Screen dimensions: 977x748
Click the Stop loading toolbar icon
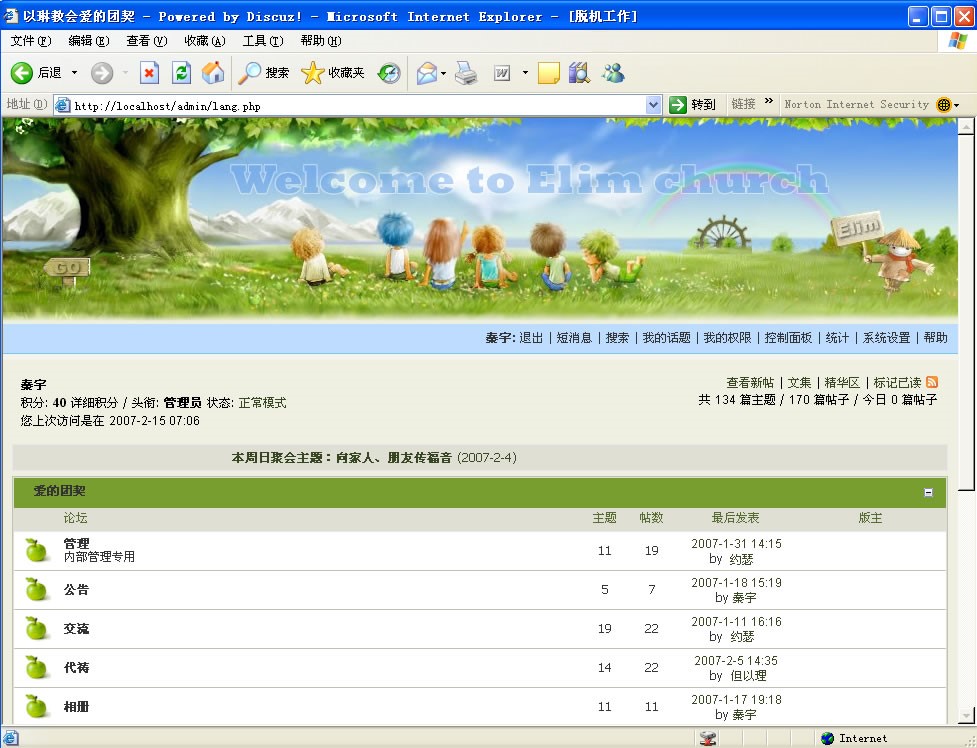(149, 73)
